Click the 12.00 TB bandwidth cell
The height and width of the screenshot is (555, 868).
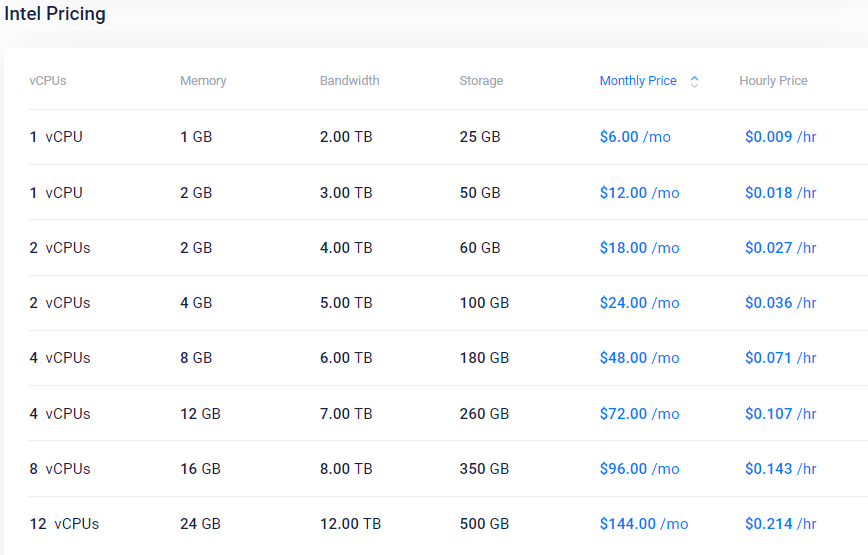[x=350, y=523]
